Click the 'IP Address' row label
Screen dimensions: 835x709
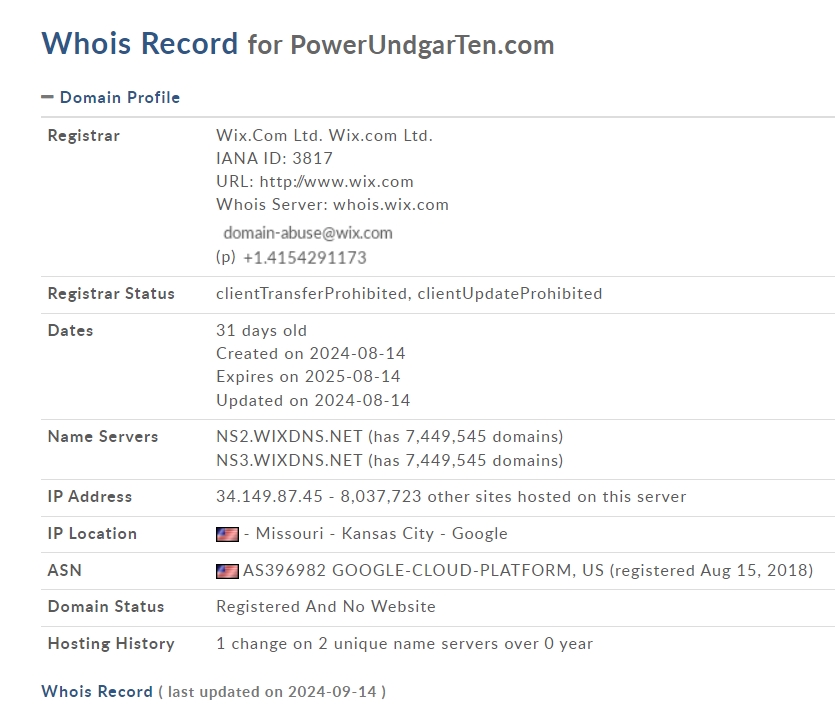click(89, 496)
